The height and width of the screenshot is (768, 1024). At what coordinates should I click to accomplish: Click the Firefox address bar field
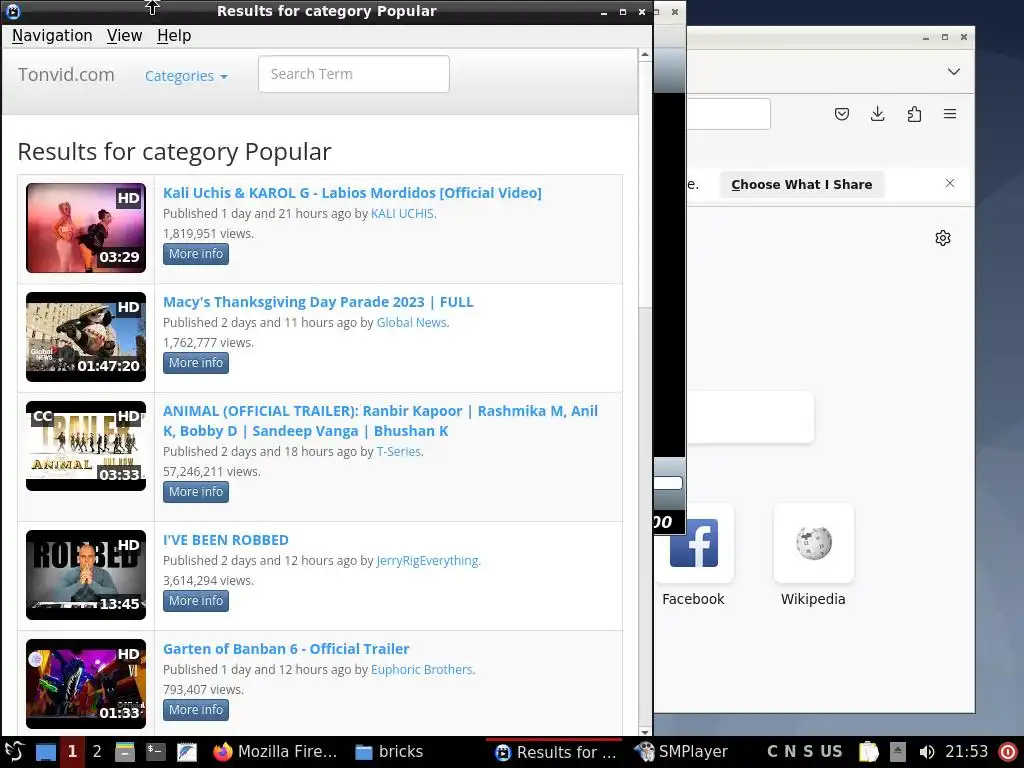click(x=728, y=114)
